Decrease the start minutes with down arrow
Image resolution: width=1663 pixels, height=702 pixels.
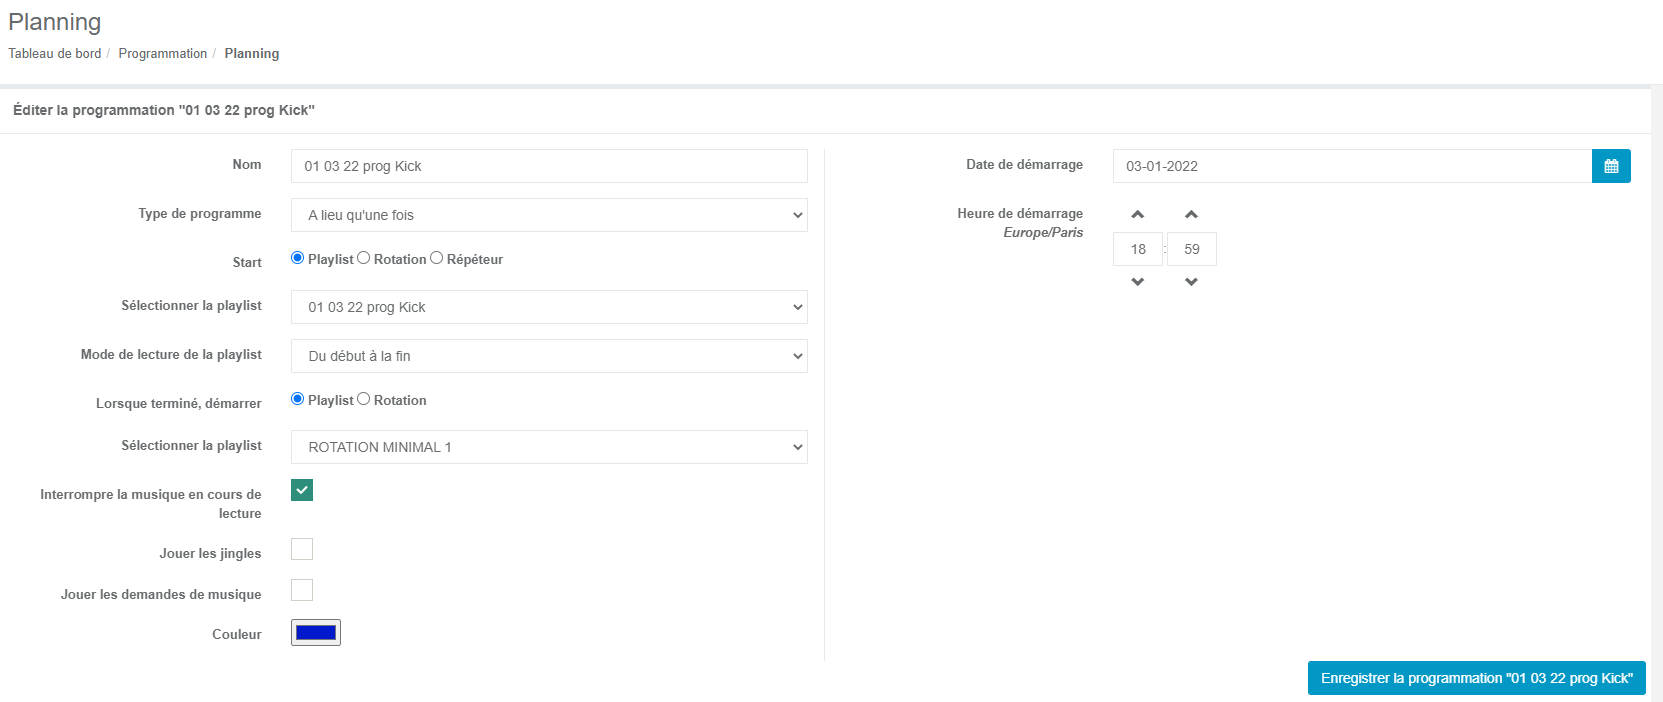[x=1191, y=282]
